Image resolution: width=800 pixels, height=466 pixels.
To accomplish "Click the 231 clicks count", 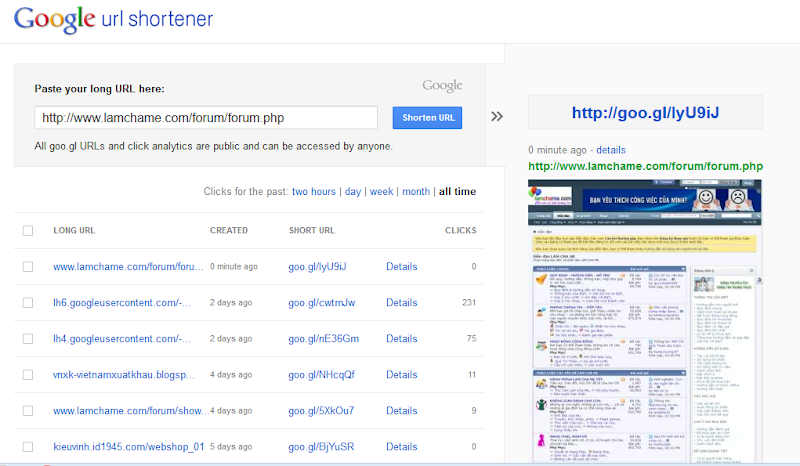I will point(469,303).
